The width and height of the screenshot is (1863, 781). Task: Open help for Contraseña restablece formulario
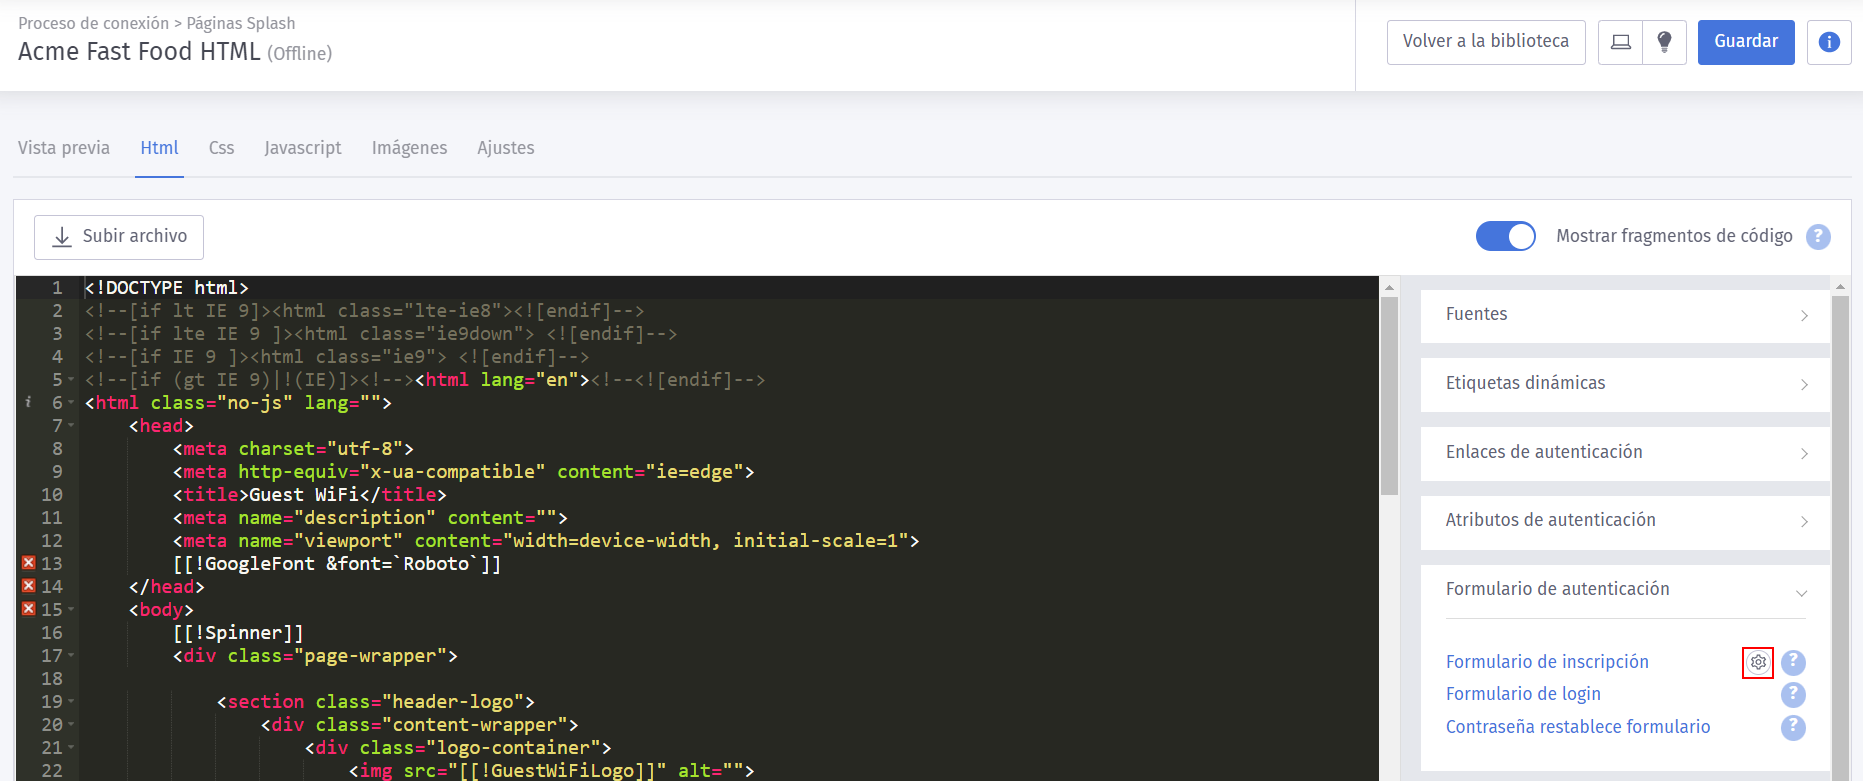pos(1793,727)
